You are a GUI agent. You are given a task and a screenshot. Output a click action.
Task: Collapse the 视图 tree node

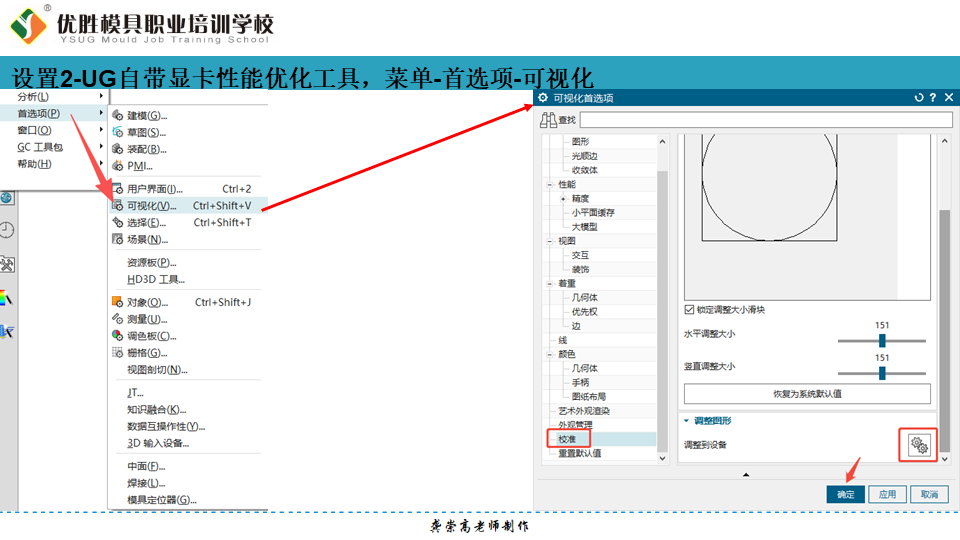[549, 241]
